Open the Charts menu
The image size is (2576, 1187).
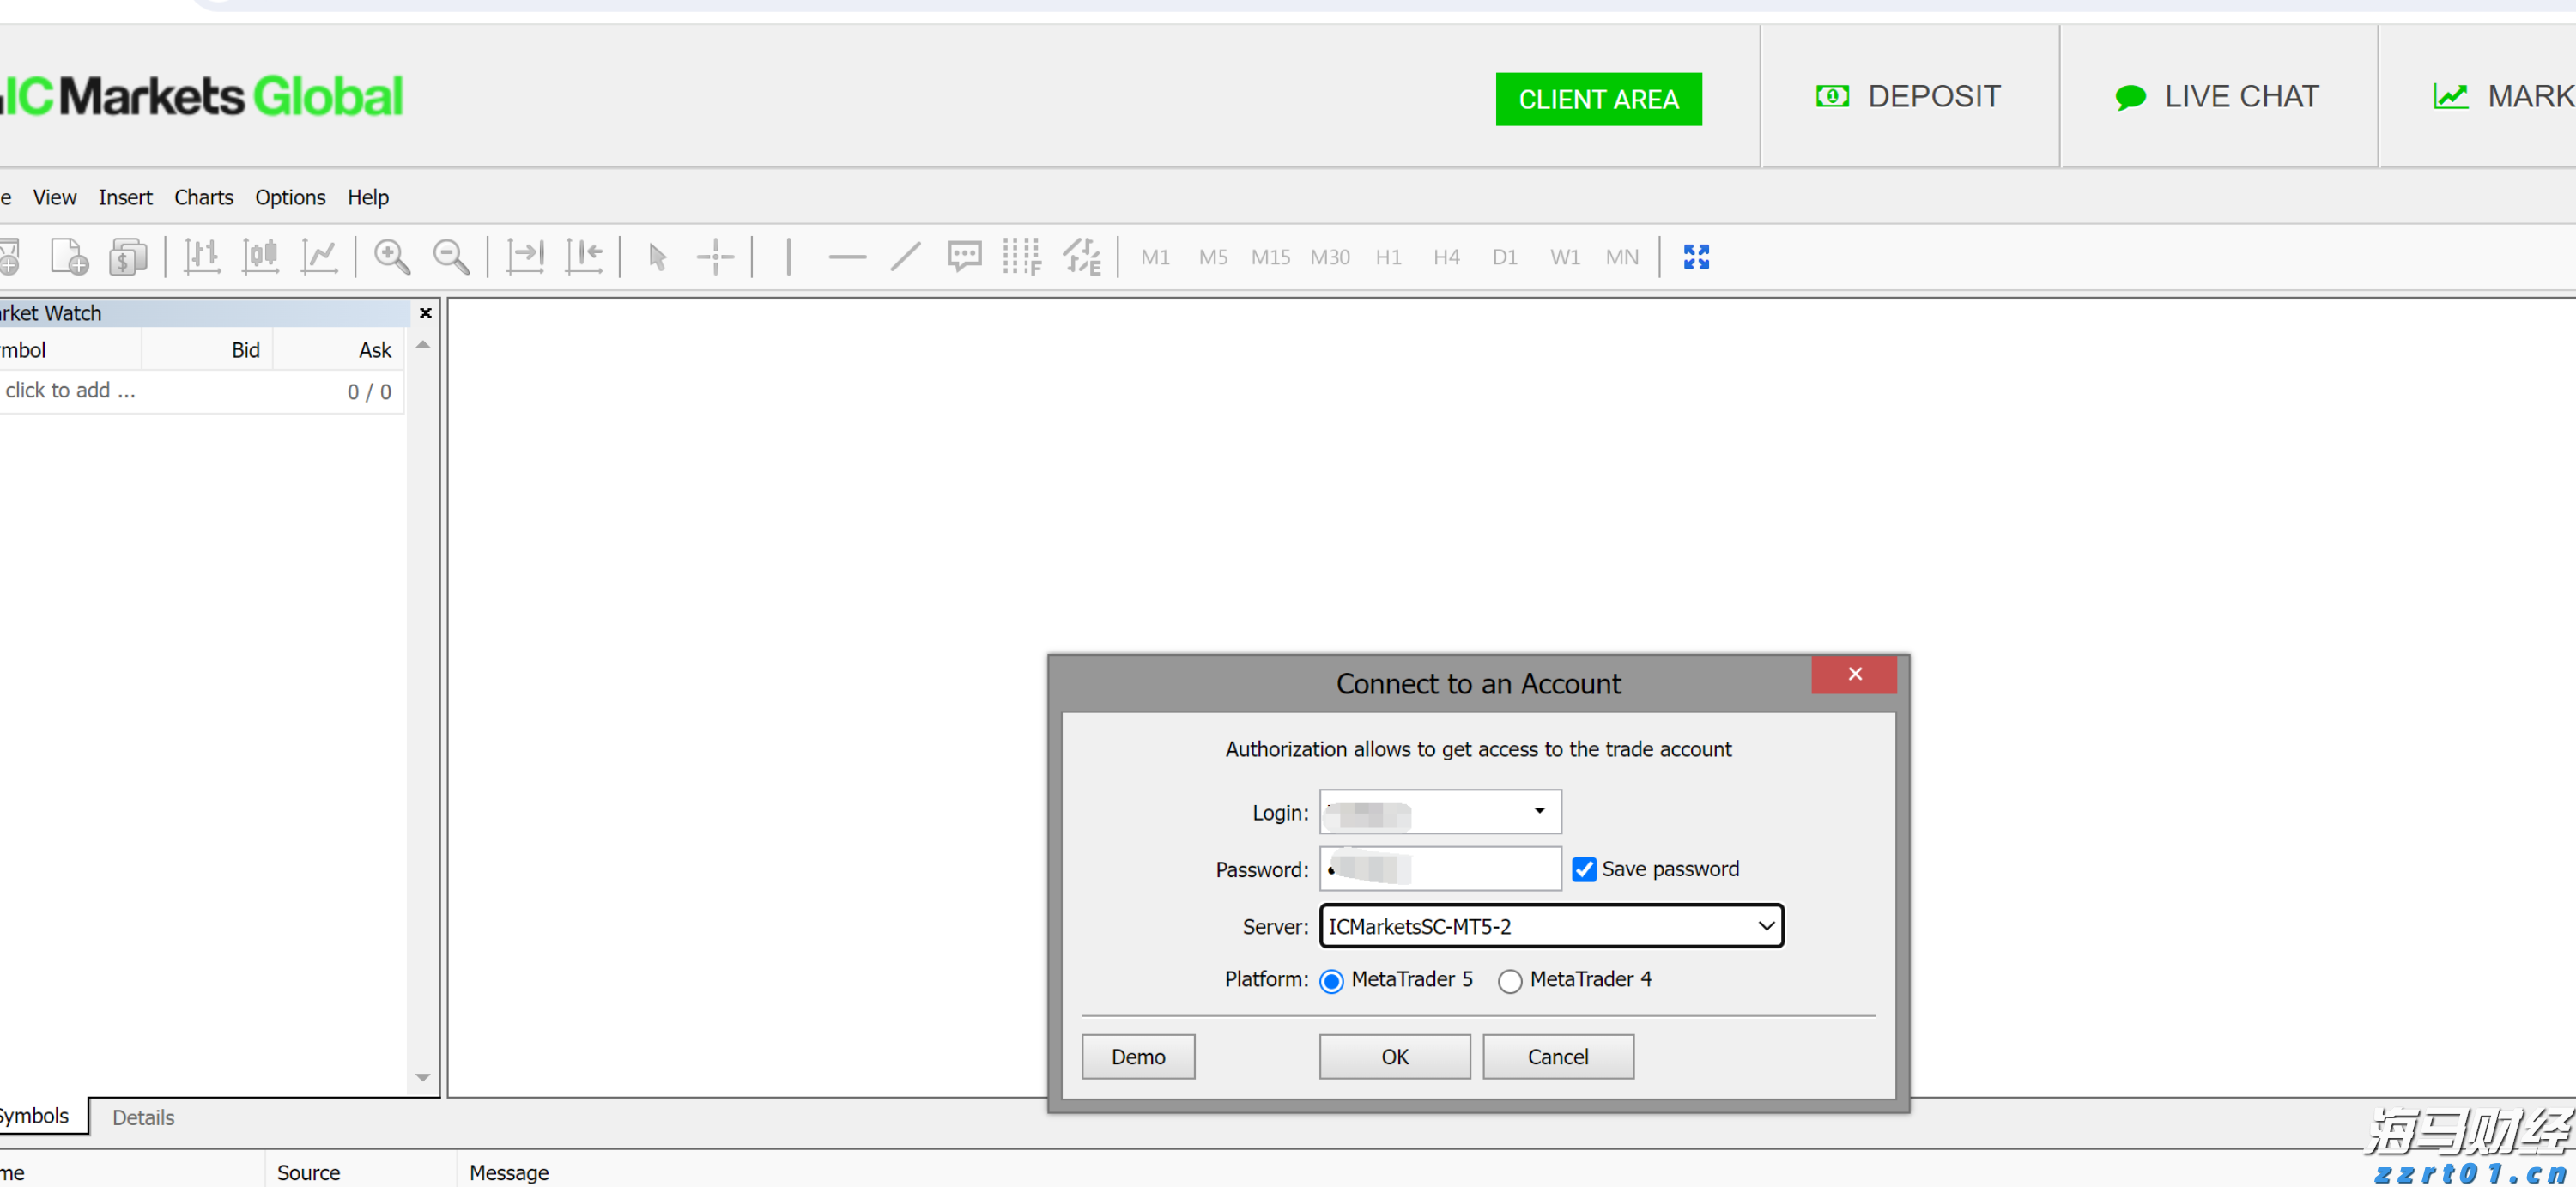[x=203, y=197]
